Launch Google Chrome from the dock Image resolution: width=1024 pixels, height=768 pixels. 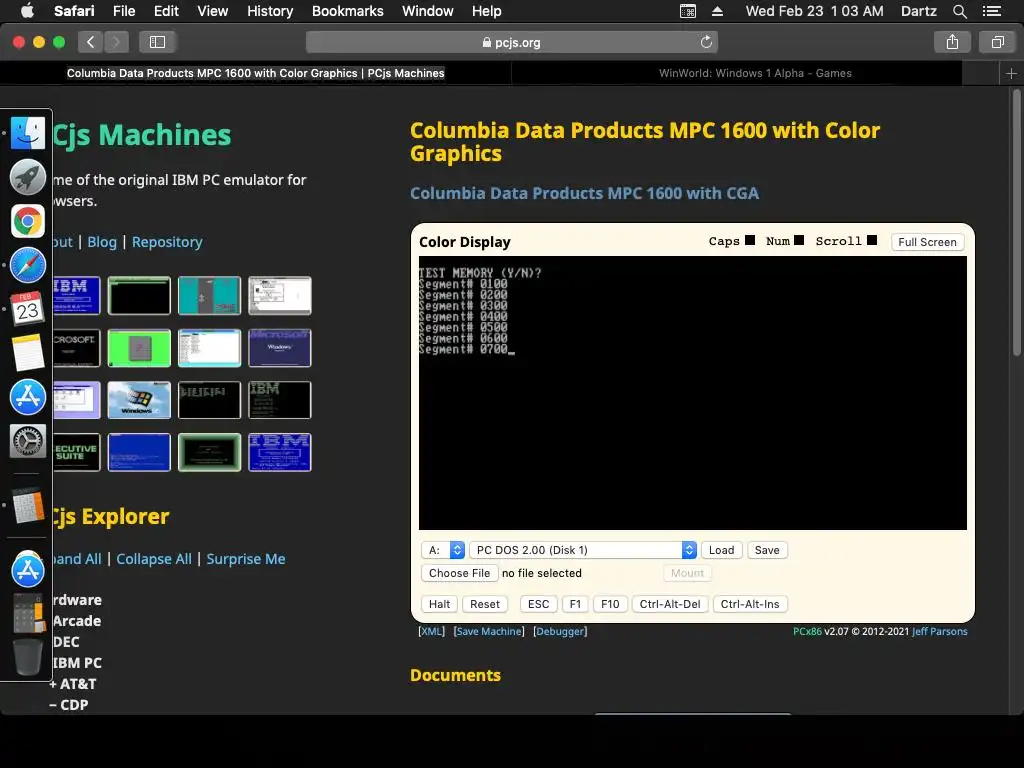(x=27, y=221)
